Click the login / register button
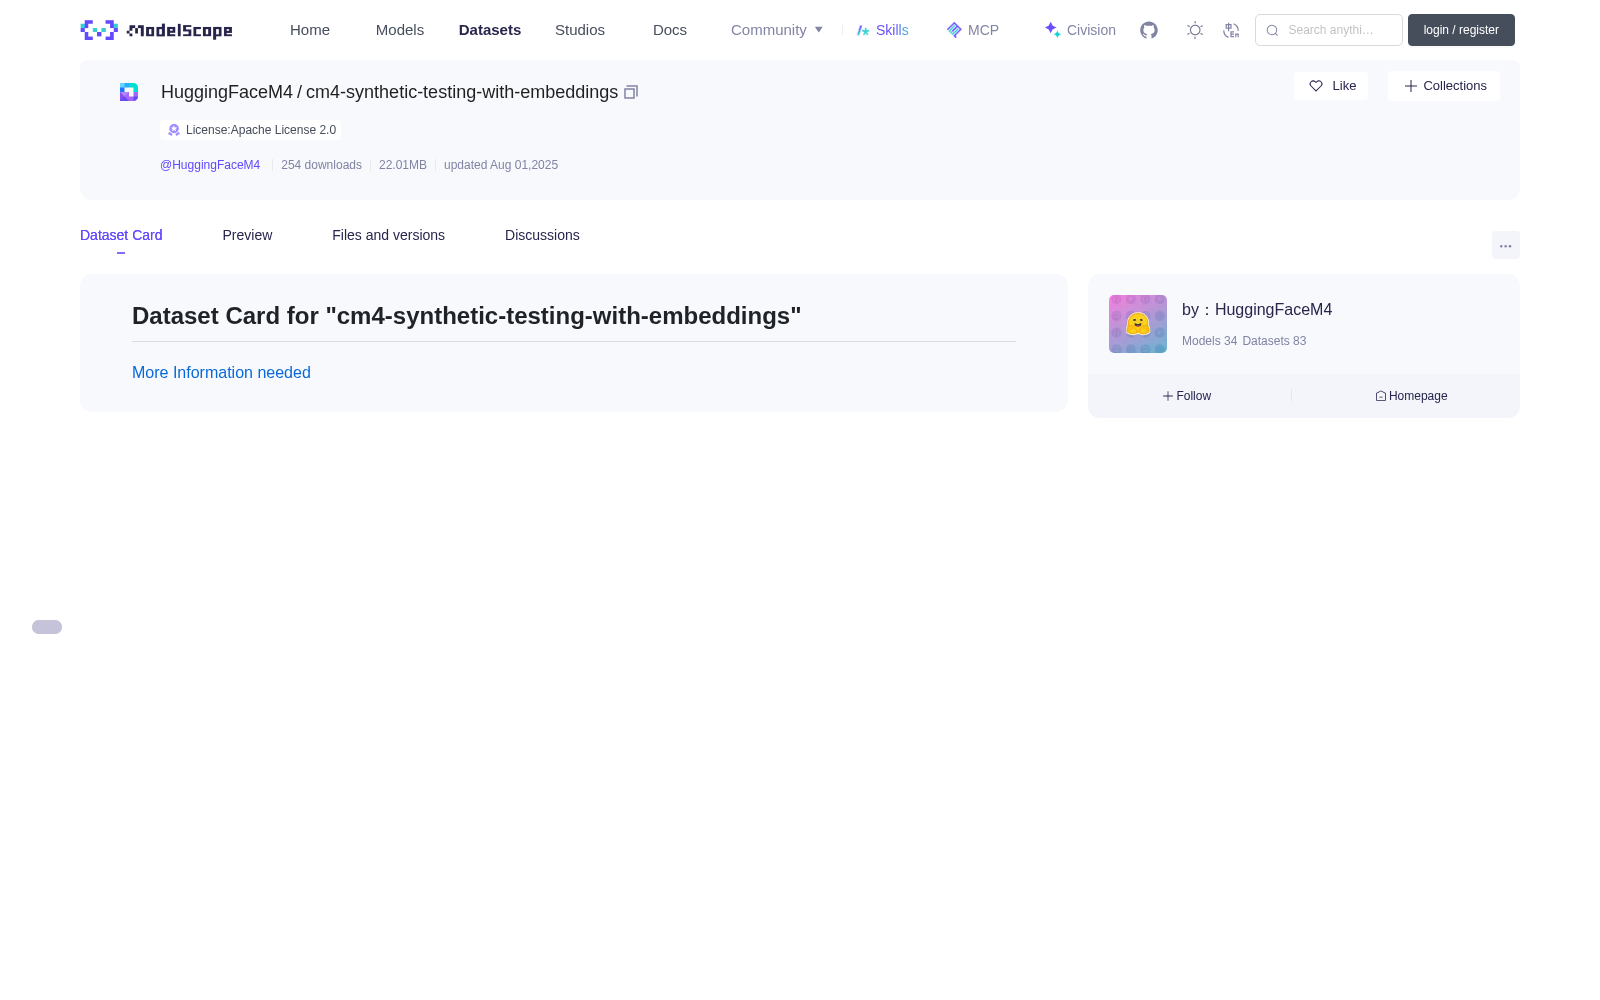Image resolution: width=1600 pixels, height=1000 pixels. [1461, 30]
